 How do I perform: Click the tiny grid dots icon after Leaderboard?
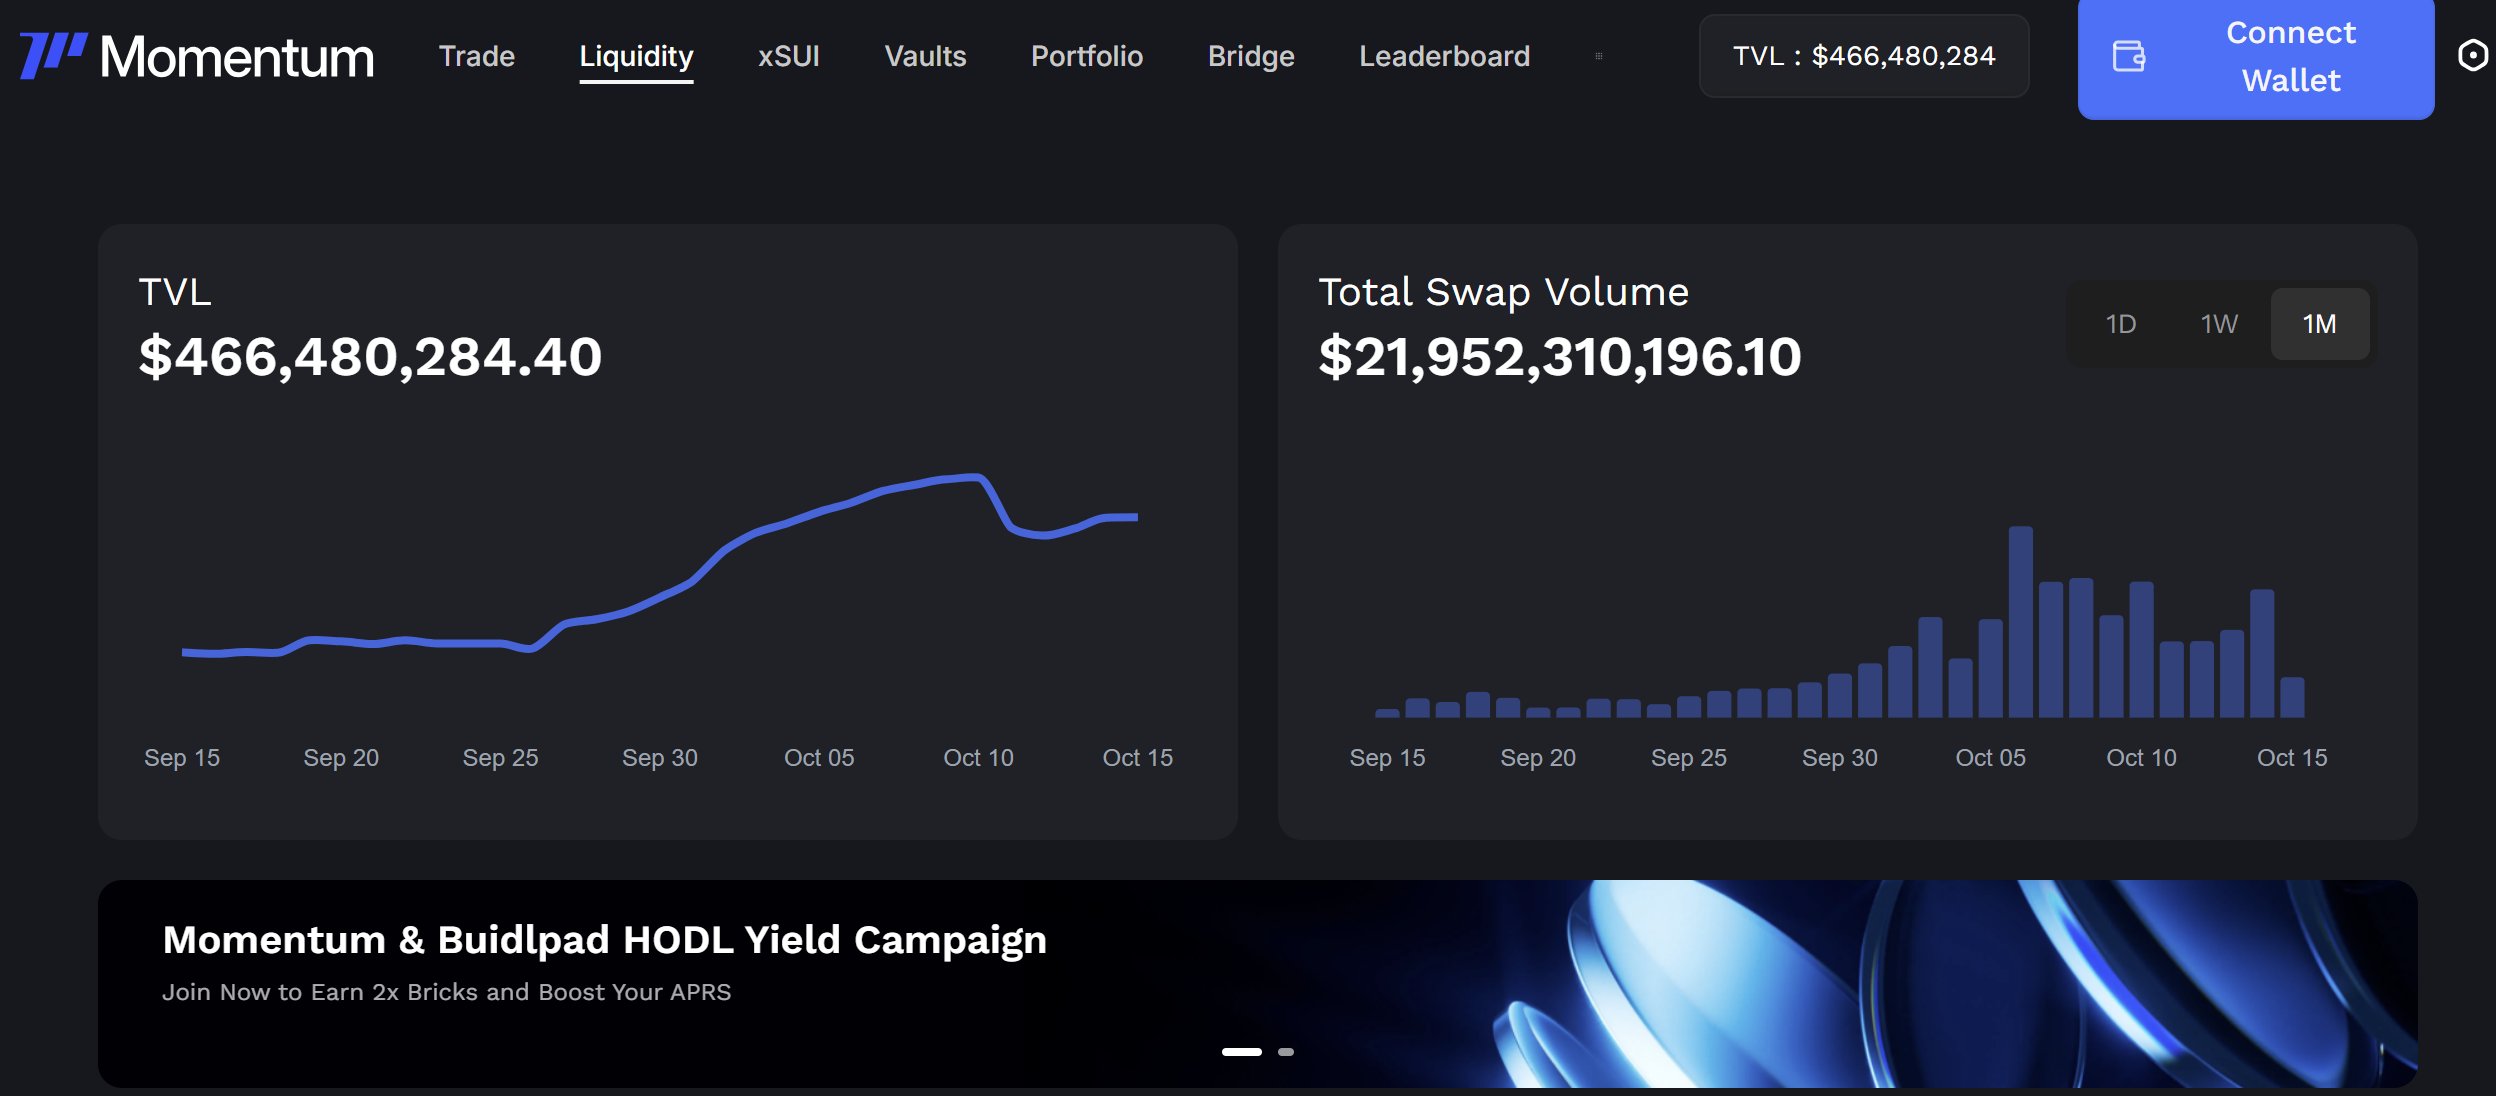point(1599,56)
